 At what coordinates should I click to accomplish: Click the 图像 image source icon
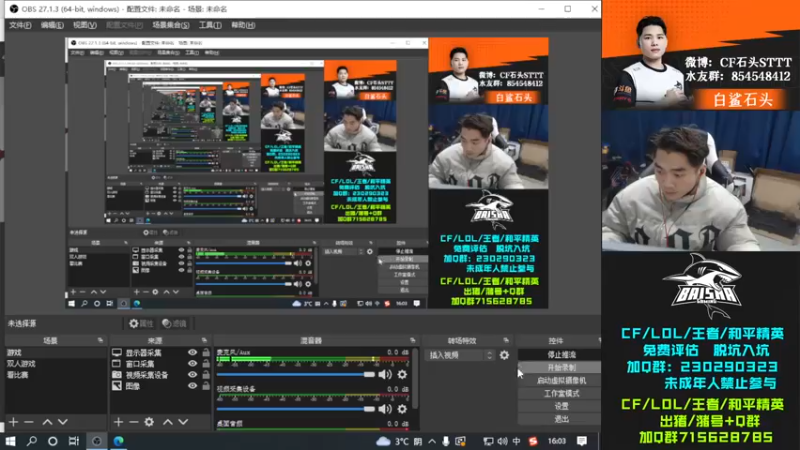(117, 386)
